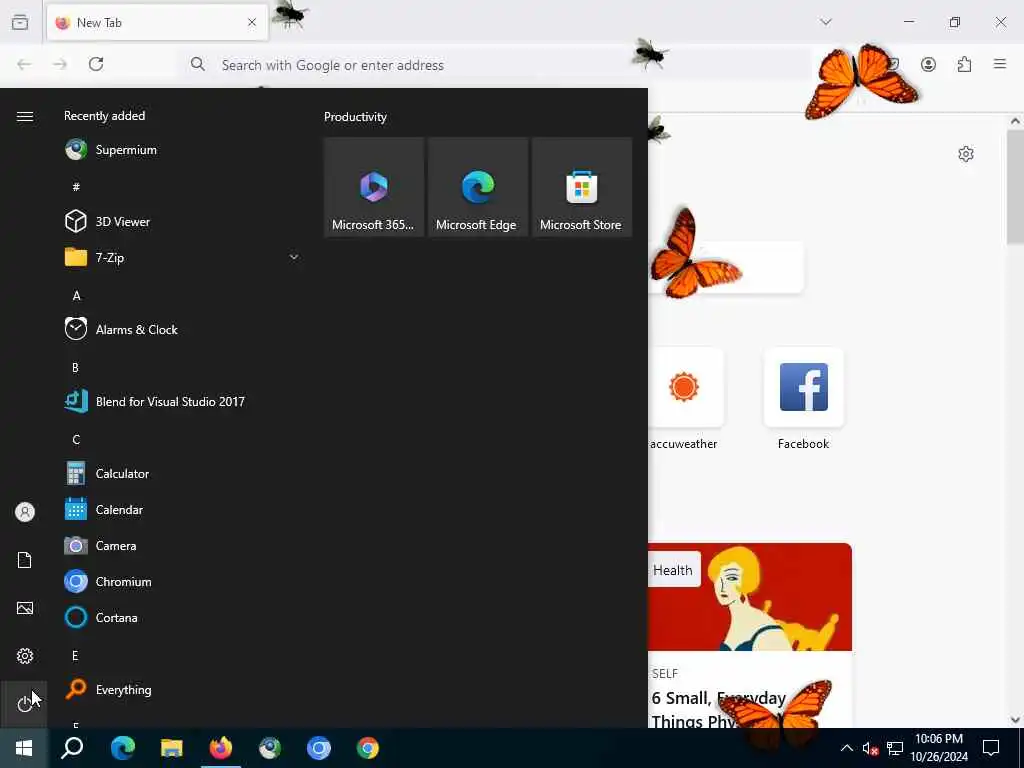Jump to letter # section header
This screenshot has height=768, width=1024.
tap(76, 187)
